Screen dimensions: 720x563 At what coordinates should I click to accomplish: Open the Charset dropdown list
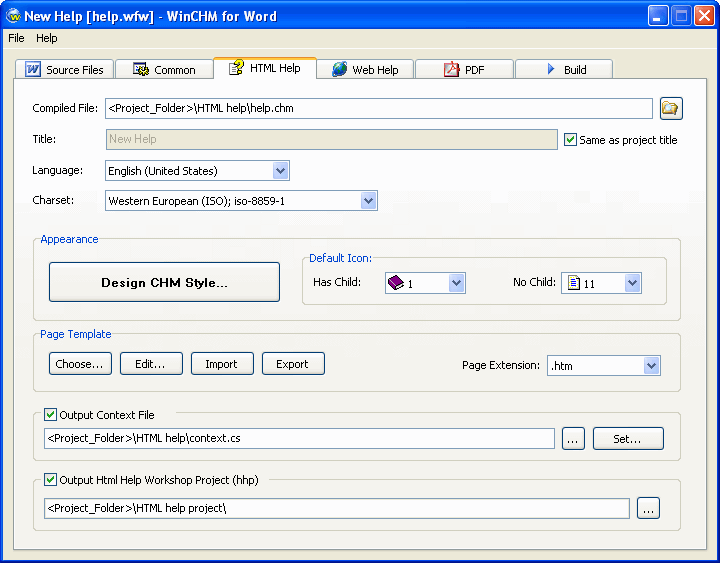368,201
